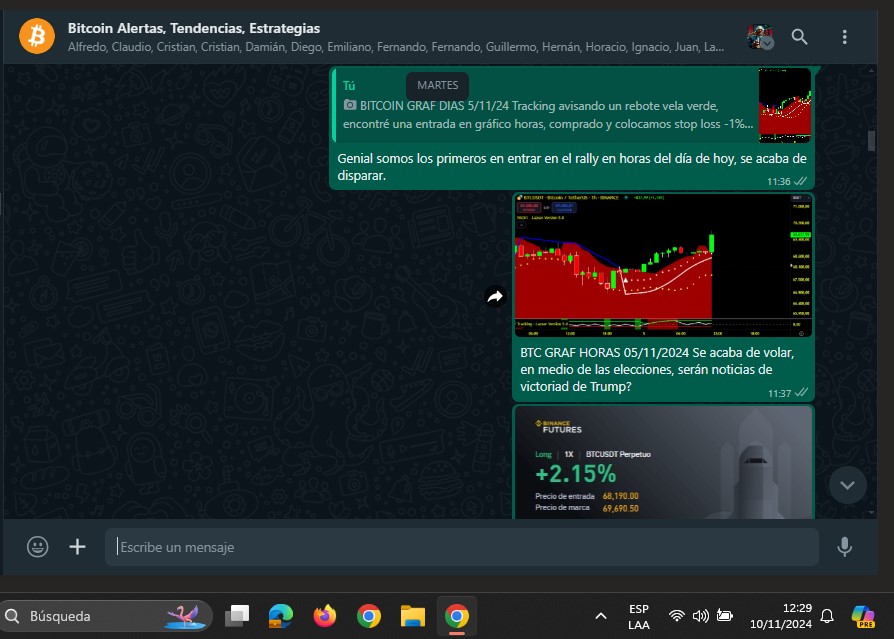Open Firefox from the taskbar
This screenshot has width=894, height=639.
point(324,616)
